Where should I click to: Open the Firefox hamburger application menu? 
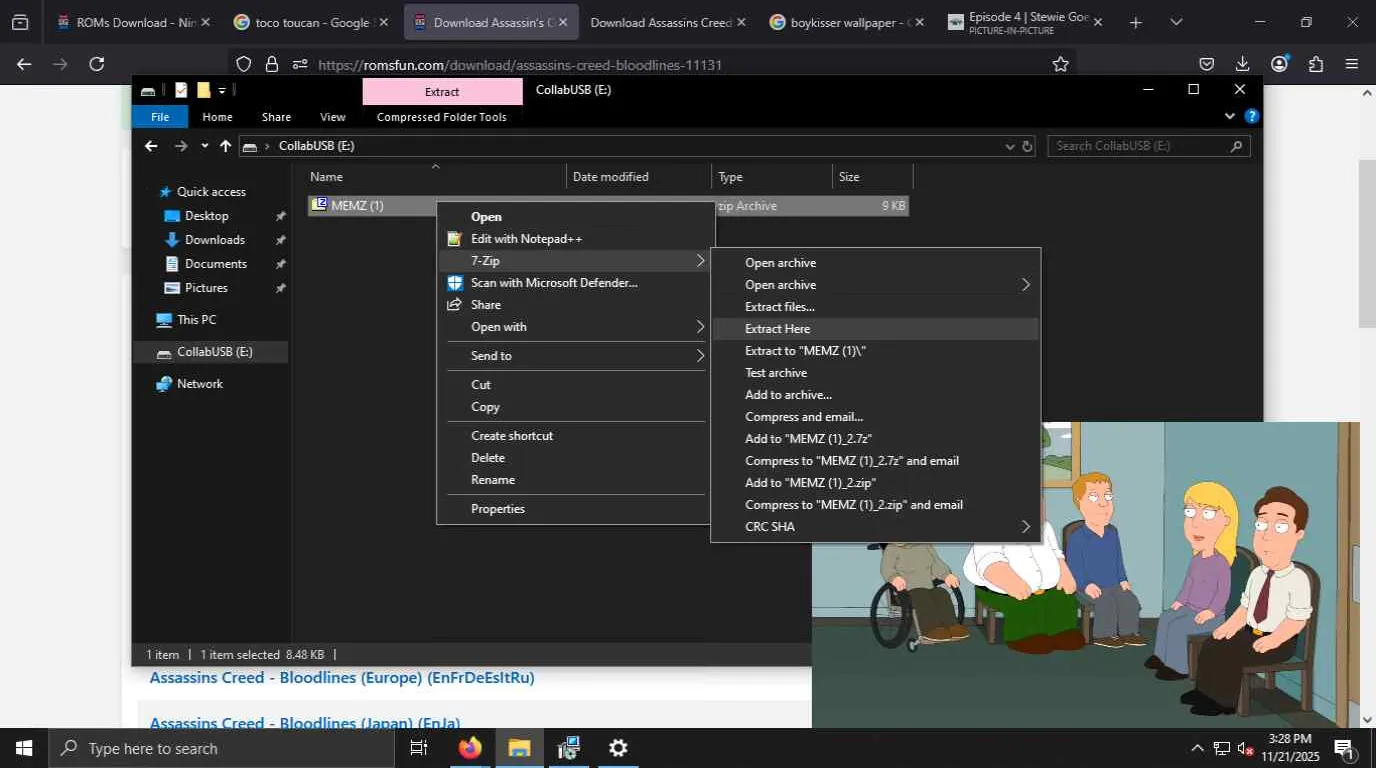tap(1352, 64)
